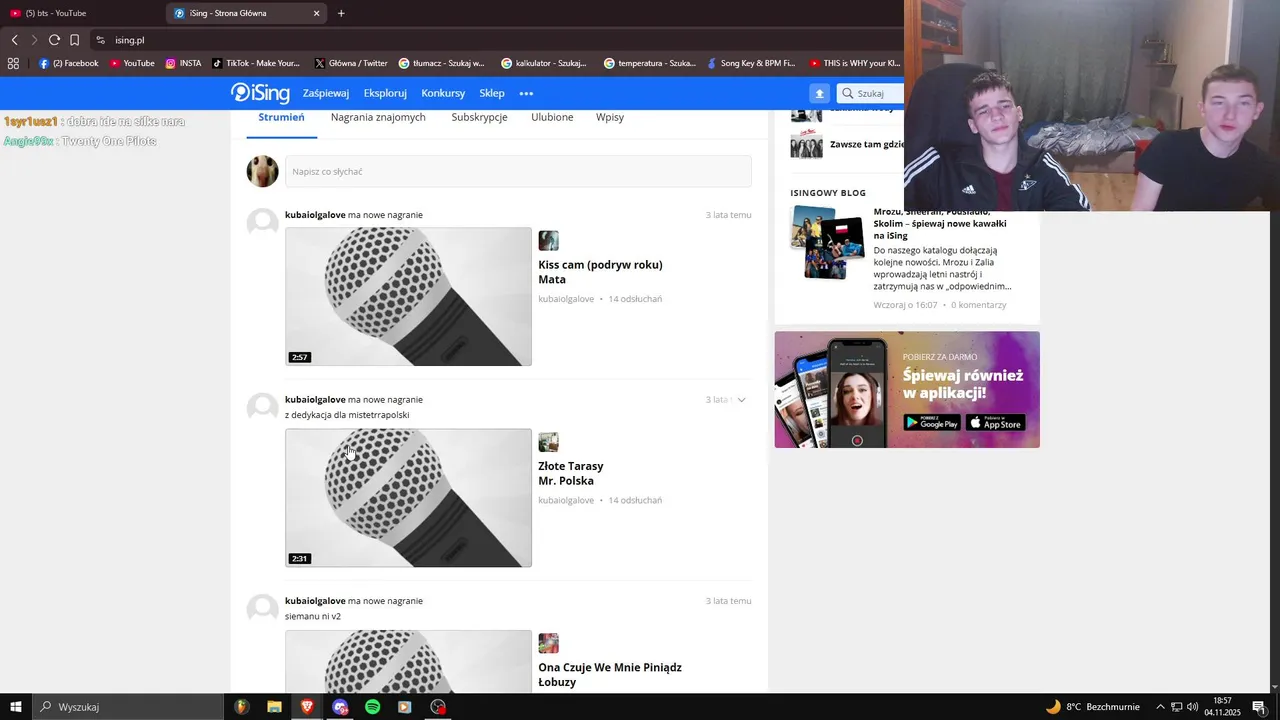Open the notification center icon

pos(1259,707)
